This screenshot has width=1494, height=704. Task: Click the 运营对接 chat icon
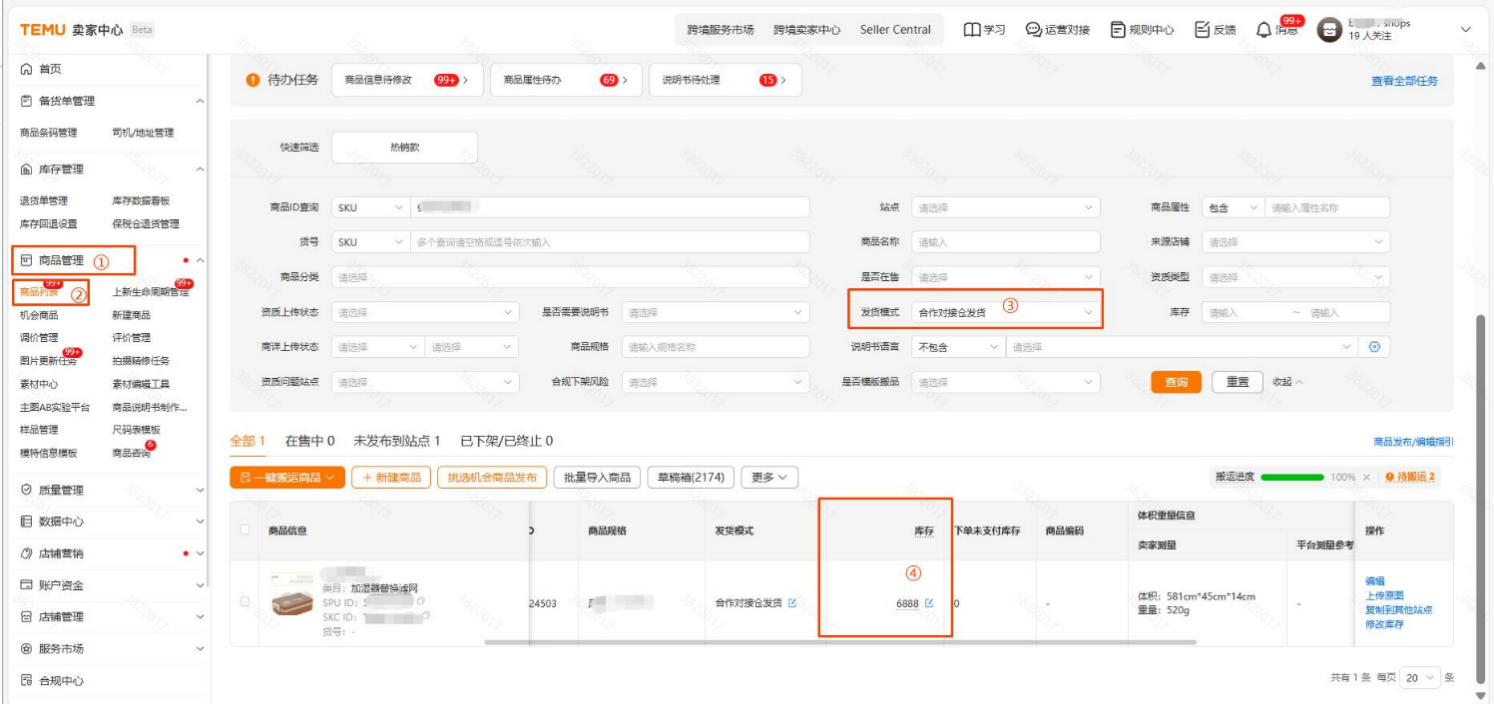point(1033,30)
